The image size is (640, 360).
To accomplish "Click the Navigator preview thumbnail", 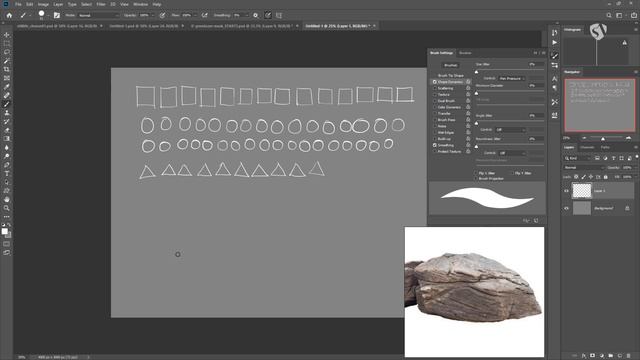I will 600,105.
